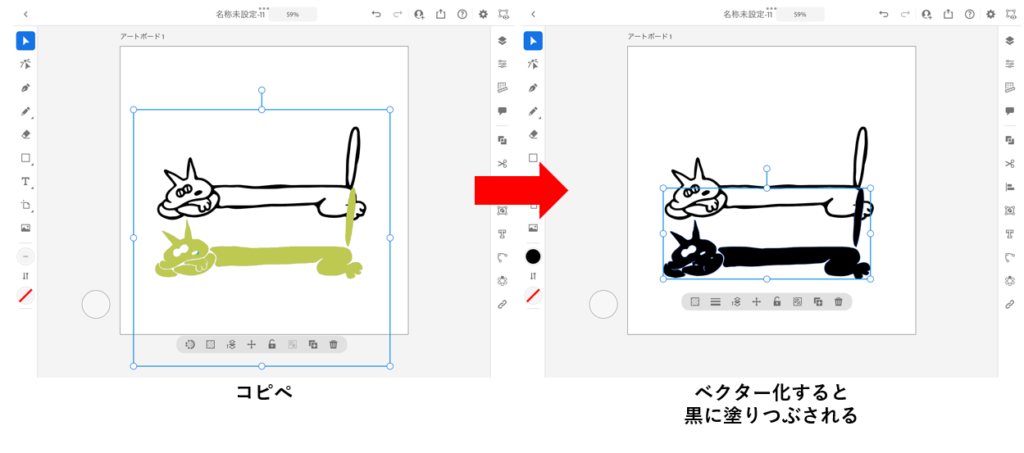
Task: Open Combine Shapes panel in left screenshot
Action: 502,140
